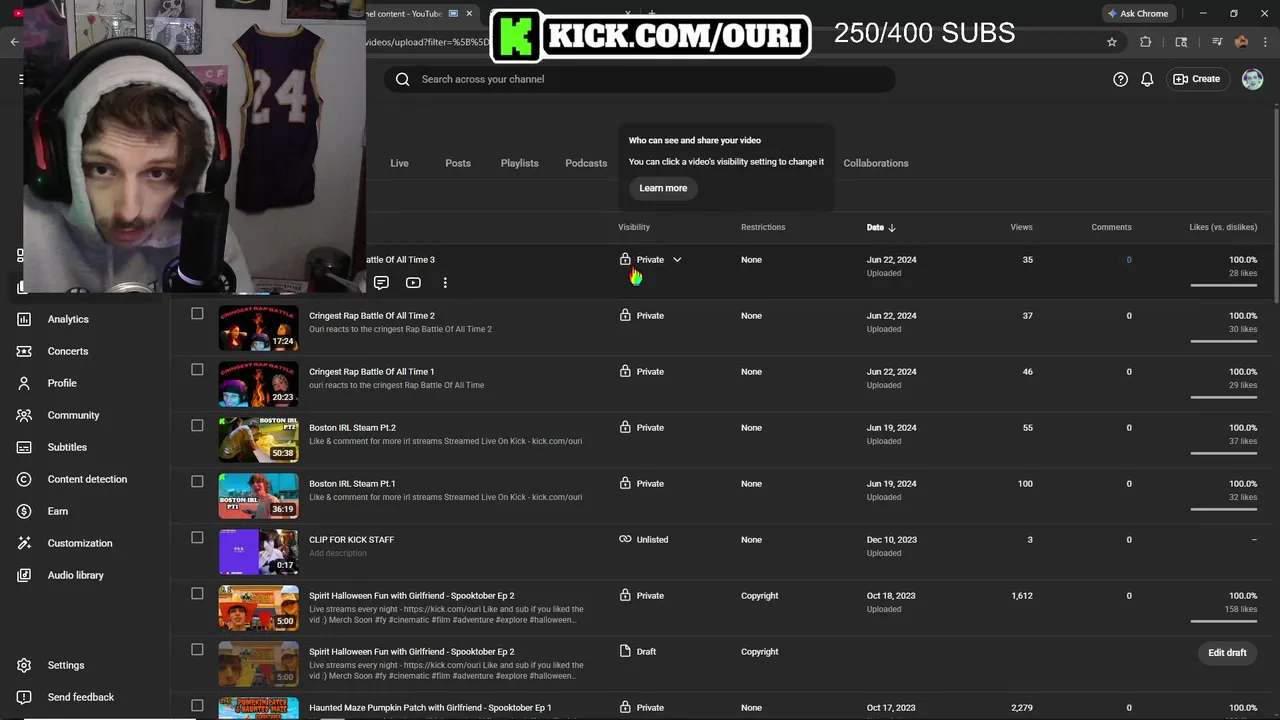Change Private visibility of Spirit Halloween Fun
Screen dimensions: 1280x720
click(x=641, y=596)
